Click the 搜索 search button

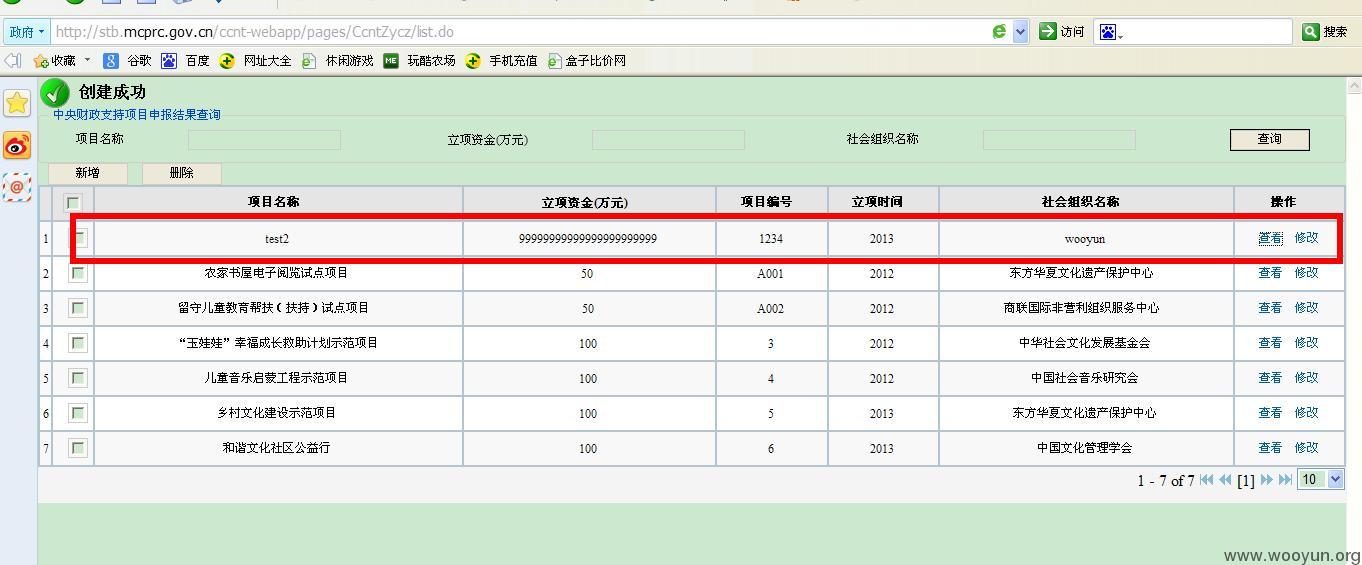(1325, 32)
